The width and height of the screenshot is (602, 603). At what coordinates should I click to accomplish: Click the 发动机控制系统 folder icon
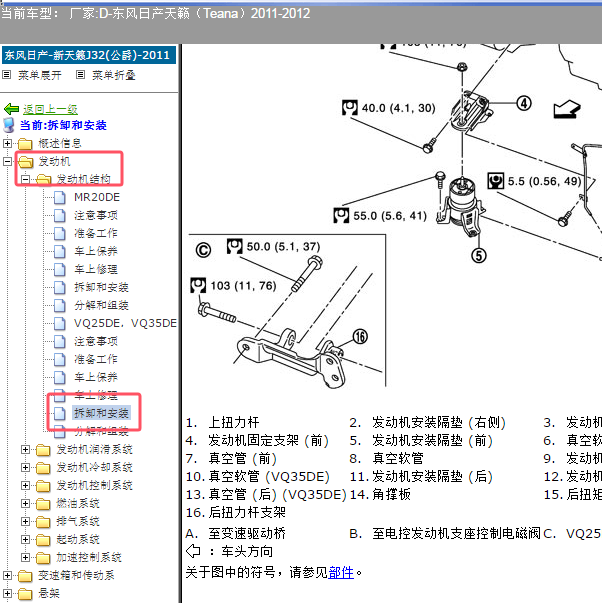pos(43,486)
